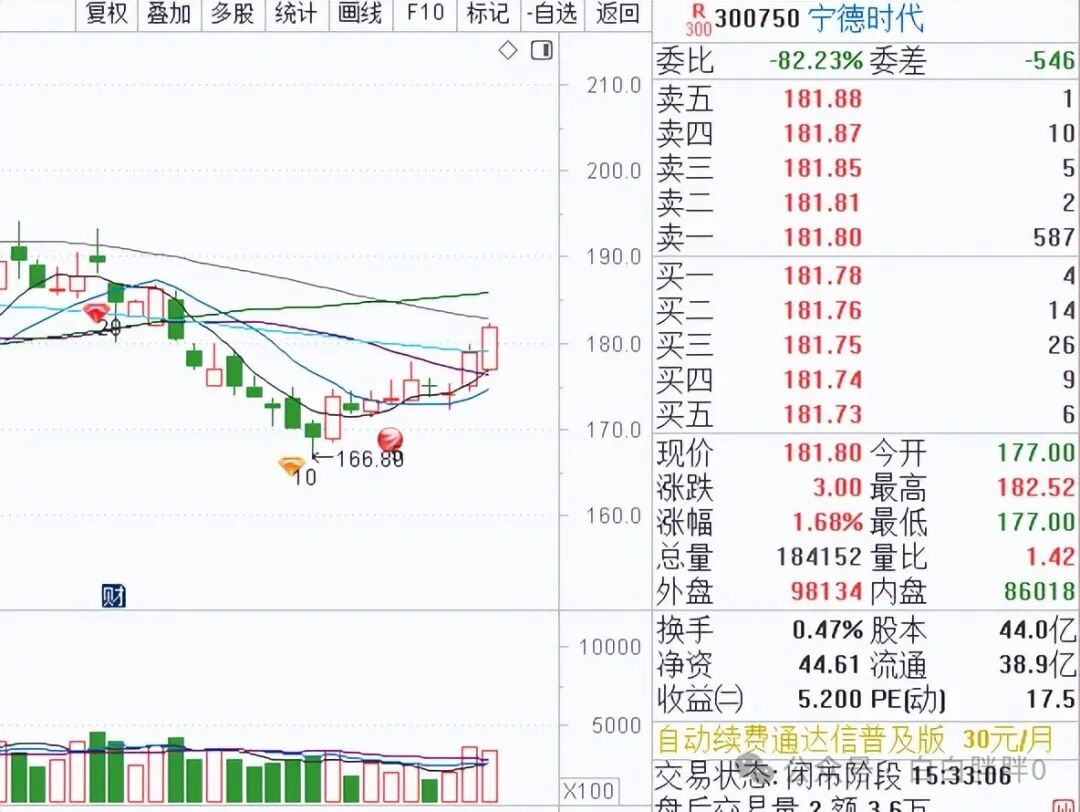Screen dimensions: 1080x812
Task: Open the 叠加 overlay option
Action: 169,13
